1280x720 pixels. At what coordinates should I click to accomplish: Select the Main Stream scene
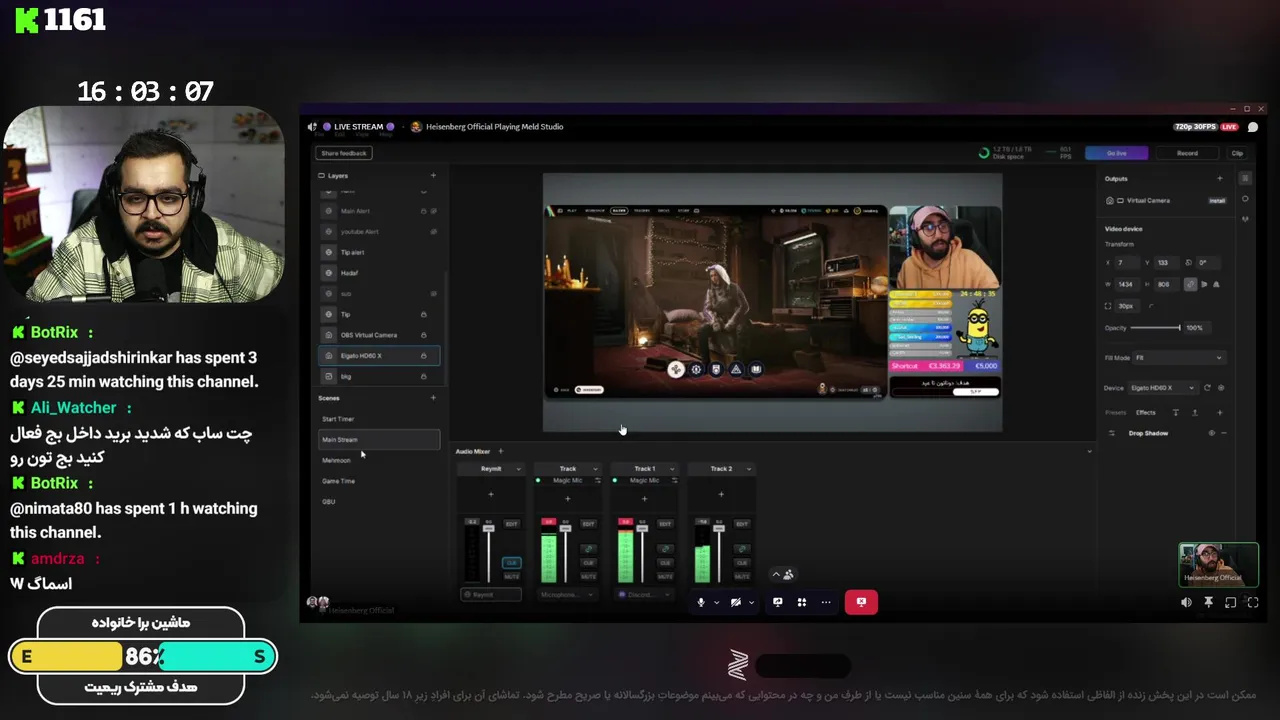379,440
